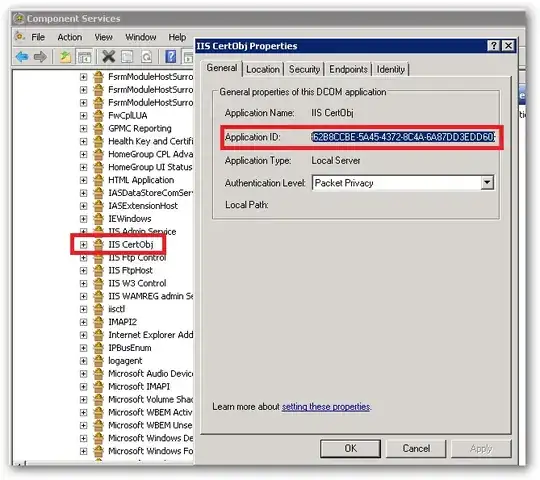Screen dimensions: 540x480
Task: Click the dialog's question mark help button
Action: (494, 45)
